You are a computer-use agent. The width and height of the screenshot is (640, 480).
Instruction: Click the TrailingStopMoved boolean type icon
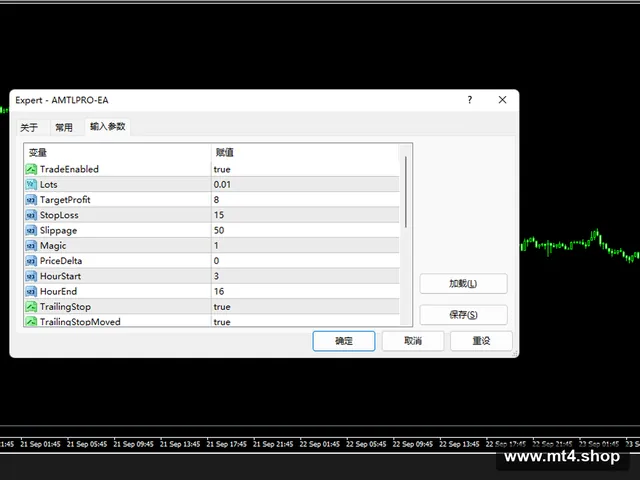pos(31,321)
